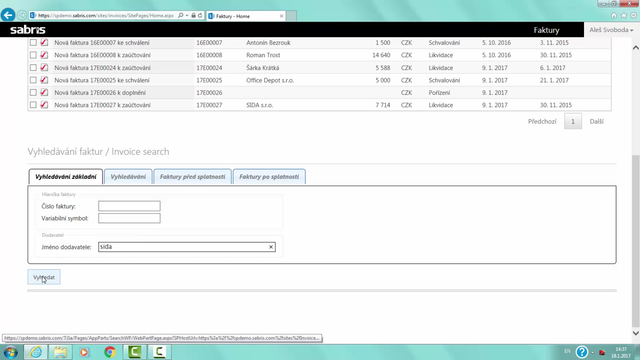This screenshot has width=640, height=360.
Task: Open Internet Explorer from the taskbar
Action: pyautogui.click(x=36, y=352)
